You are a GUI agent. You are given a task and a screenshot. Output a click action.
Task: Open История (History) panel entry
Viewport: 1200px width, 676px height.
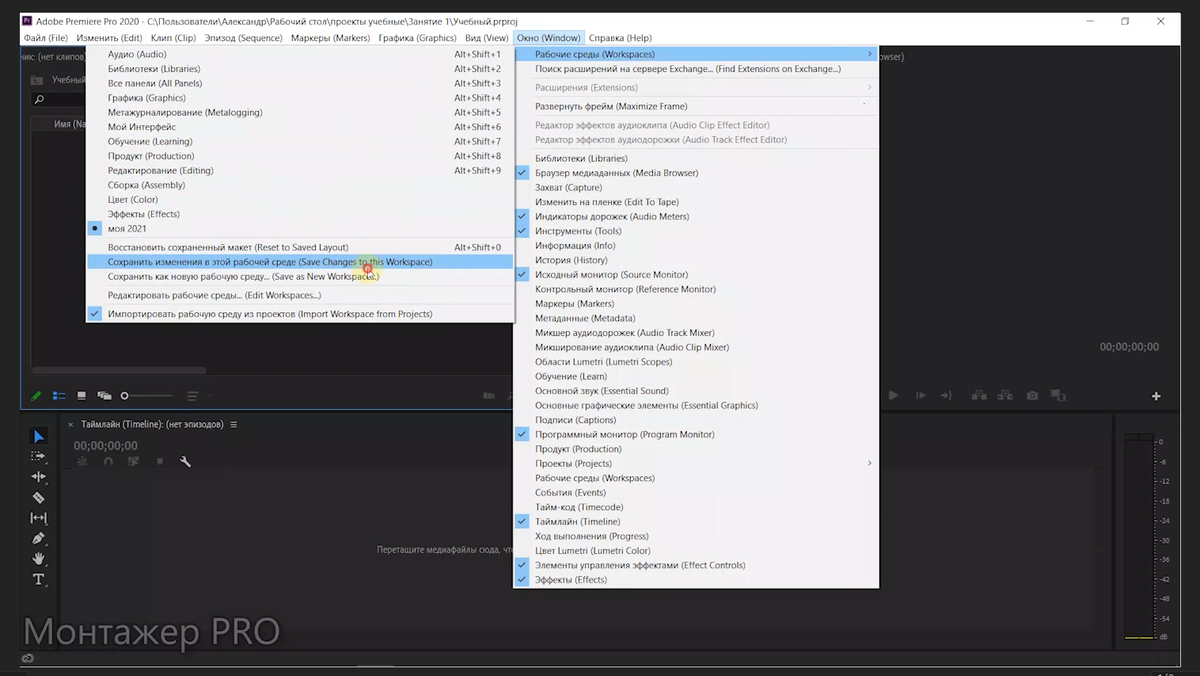point(696,260)
